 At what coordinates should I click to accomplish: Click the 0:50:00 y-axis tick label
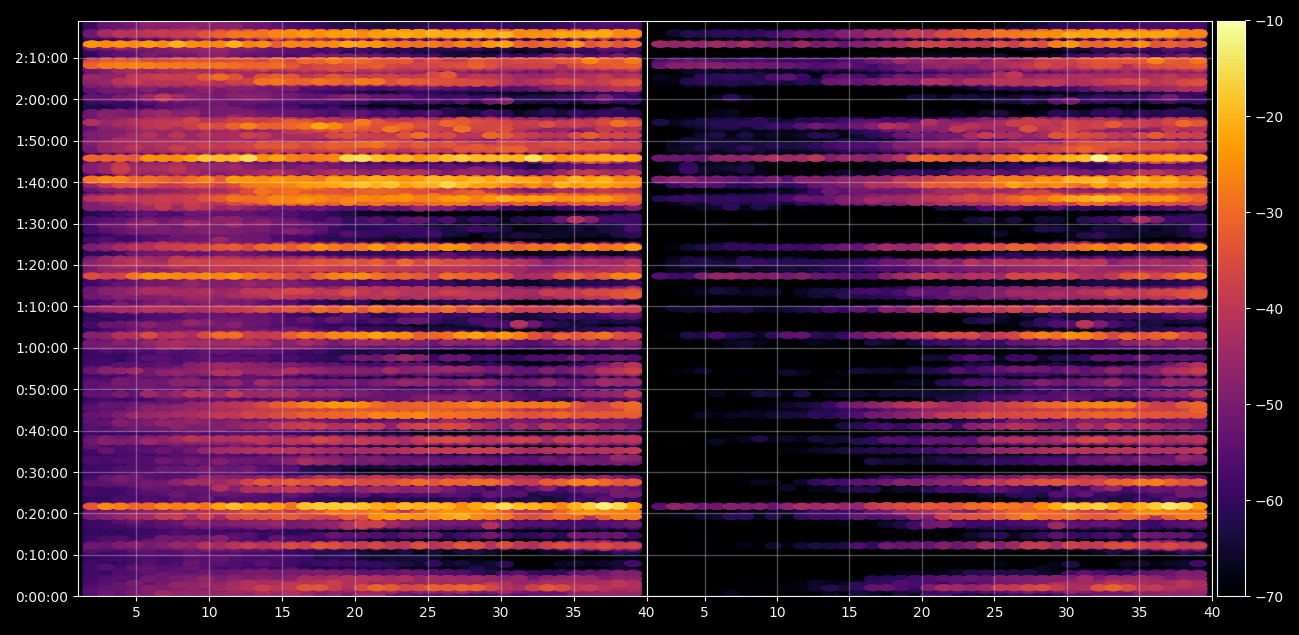(x=41, y=389)
